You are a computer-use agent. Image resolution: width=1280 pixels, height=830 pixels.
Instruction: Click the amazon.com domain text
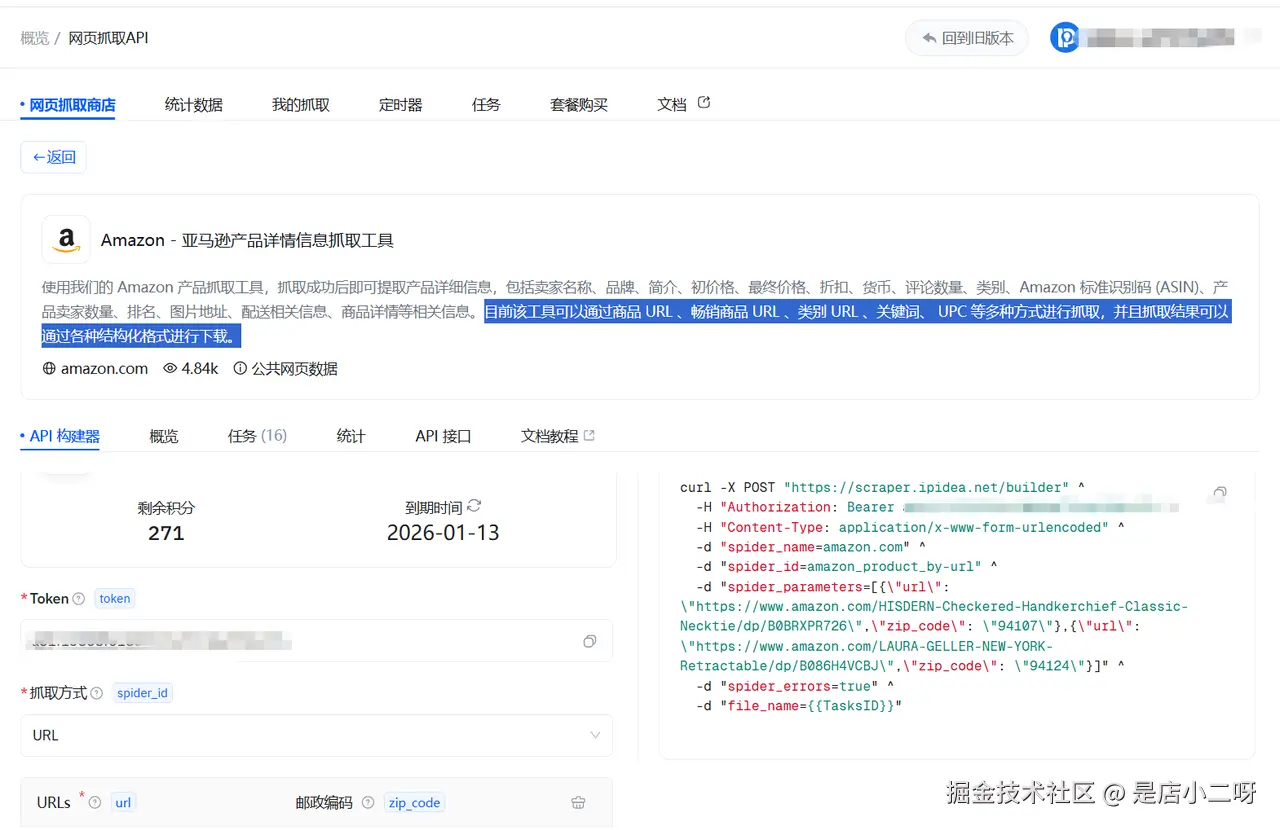104,369
